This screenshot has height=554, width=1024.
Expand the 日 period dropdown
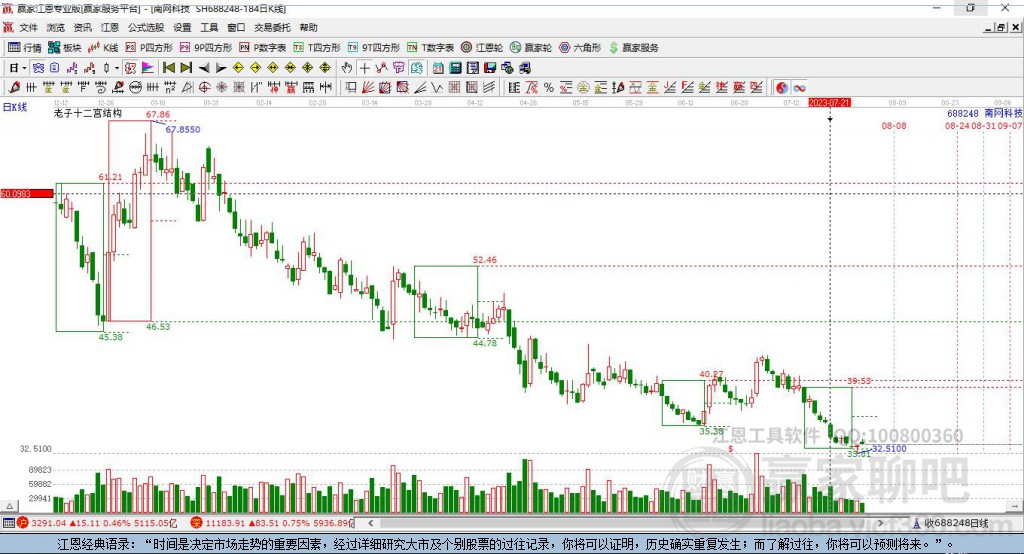(24, 68)
